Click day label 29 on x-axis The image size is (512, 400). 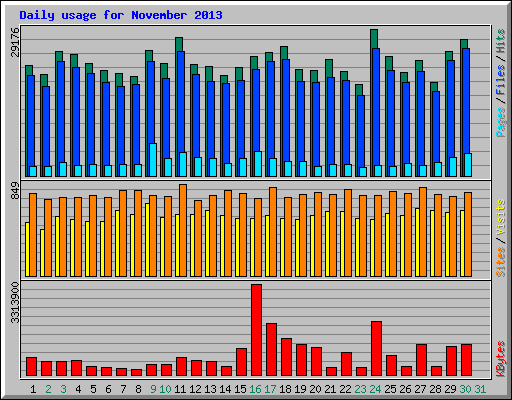point(450,389)
